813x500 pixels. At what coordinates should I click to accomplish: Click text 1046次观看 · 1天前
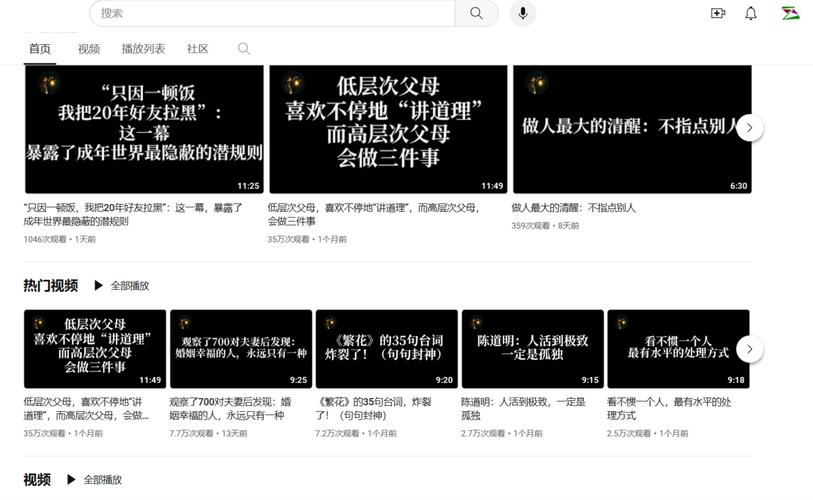tap(60, 239)
